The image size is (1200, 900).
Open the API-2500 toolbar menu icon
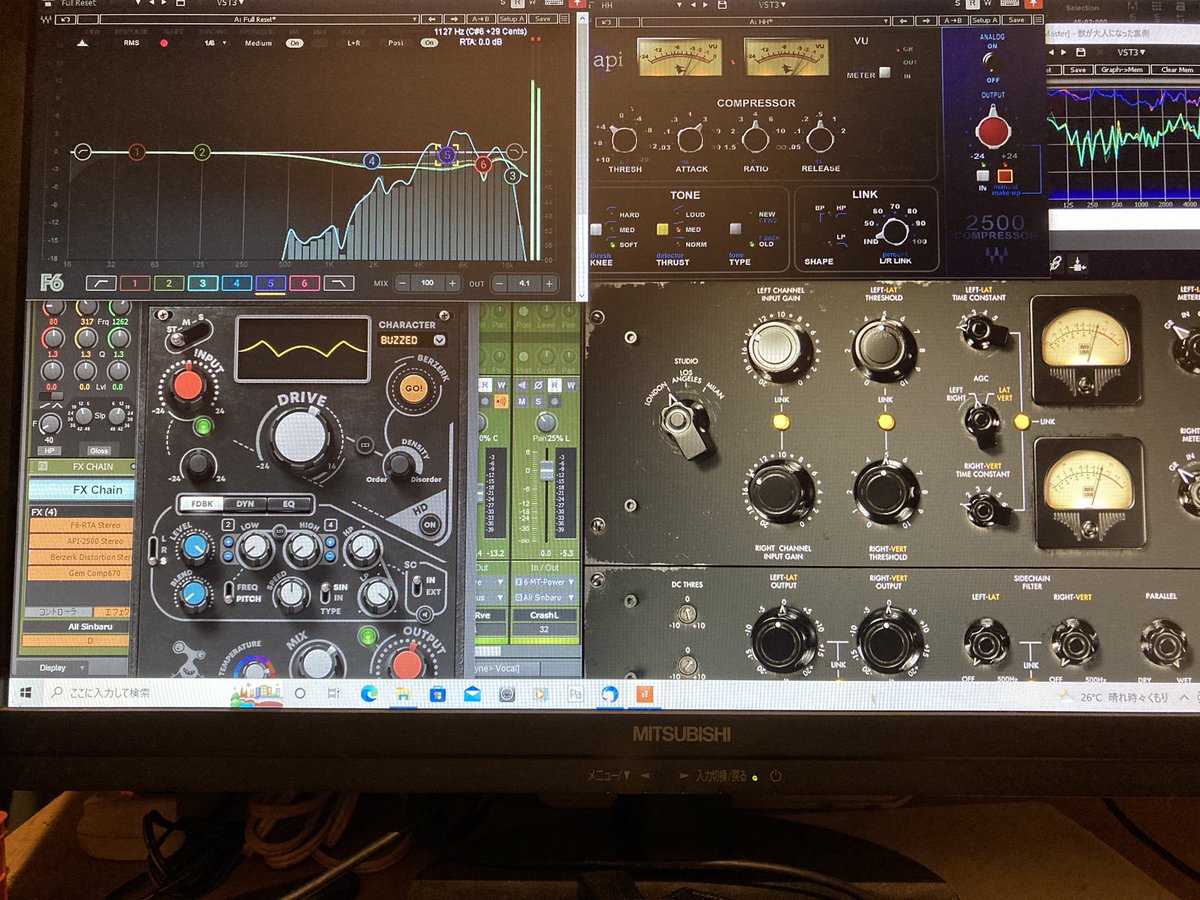pos(1037,20)
